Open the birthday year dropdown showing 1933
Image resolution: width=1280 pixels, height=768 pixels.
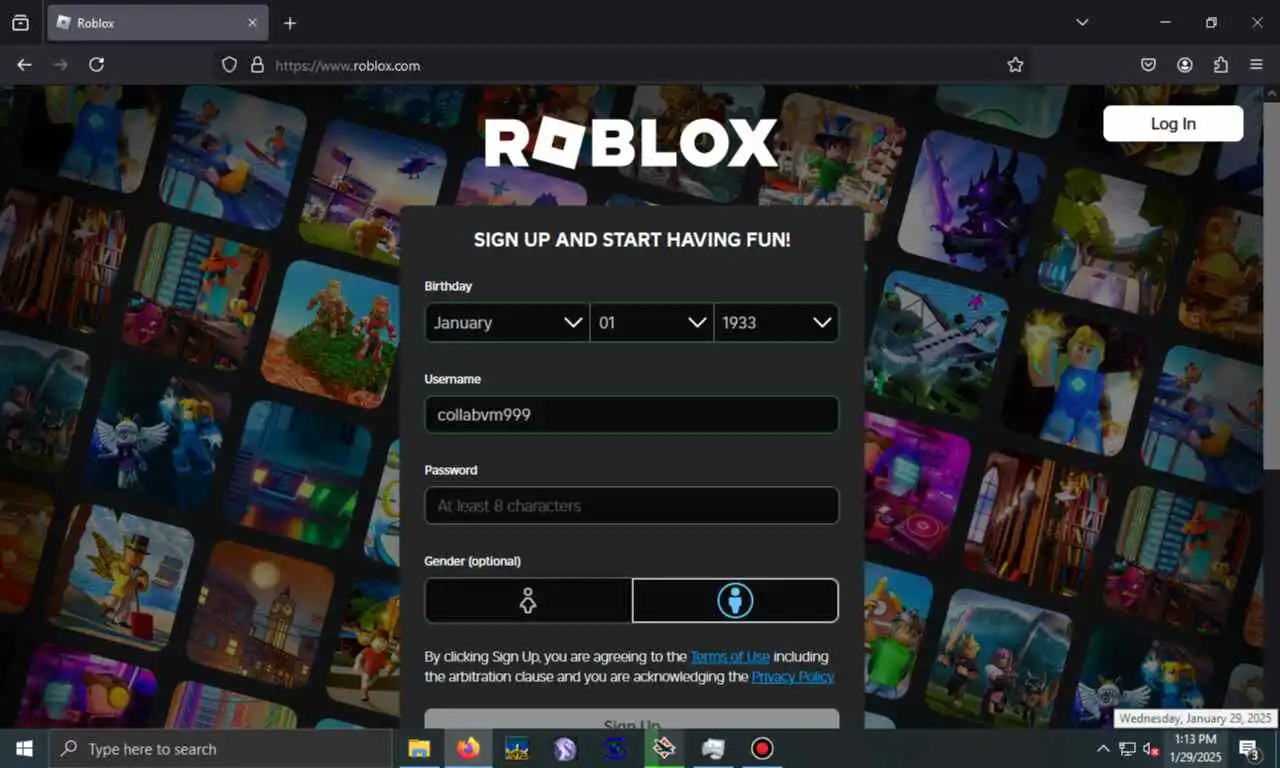pyautogui.click(x=776, y=323)
